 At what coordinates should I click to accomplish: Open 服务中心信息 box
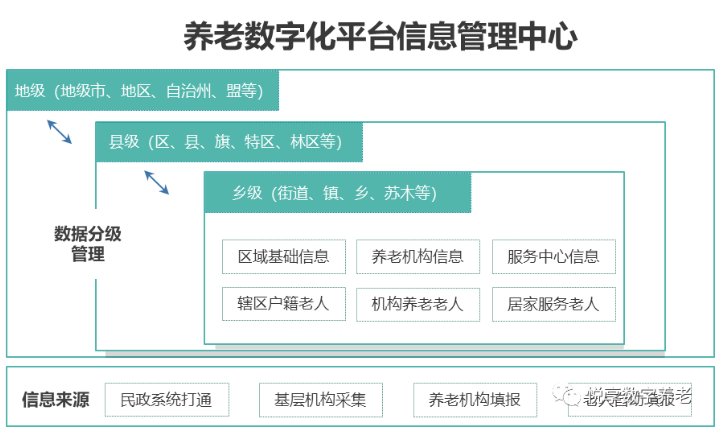tap(553, 257)
